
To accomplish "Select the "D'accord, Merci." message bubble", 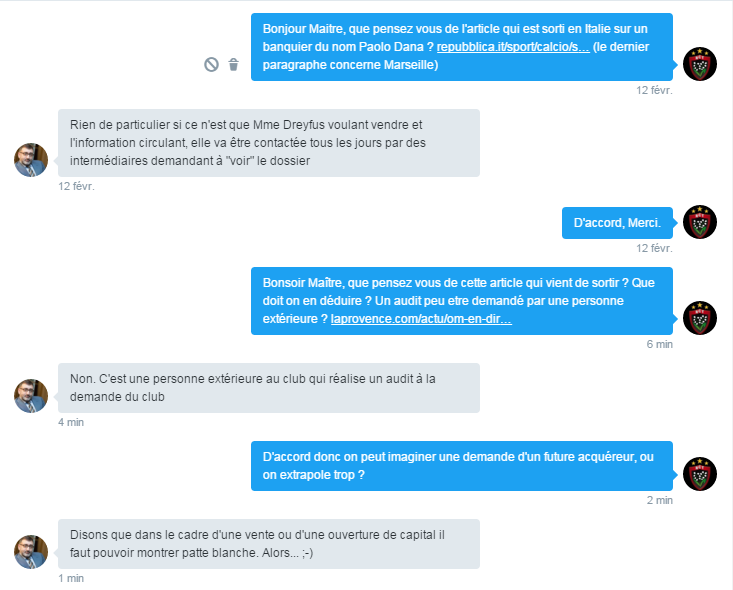I will point(617,223).
